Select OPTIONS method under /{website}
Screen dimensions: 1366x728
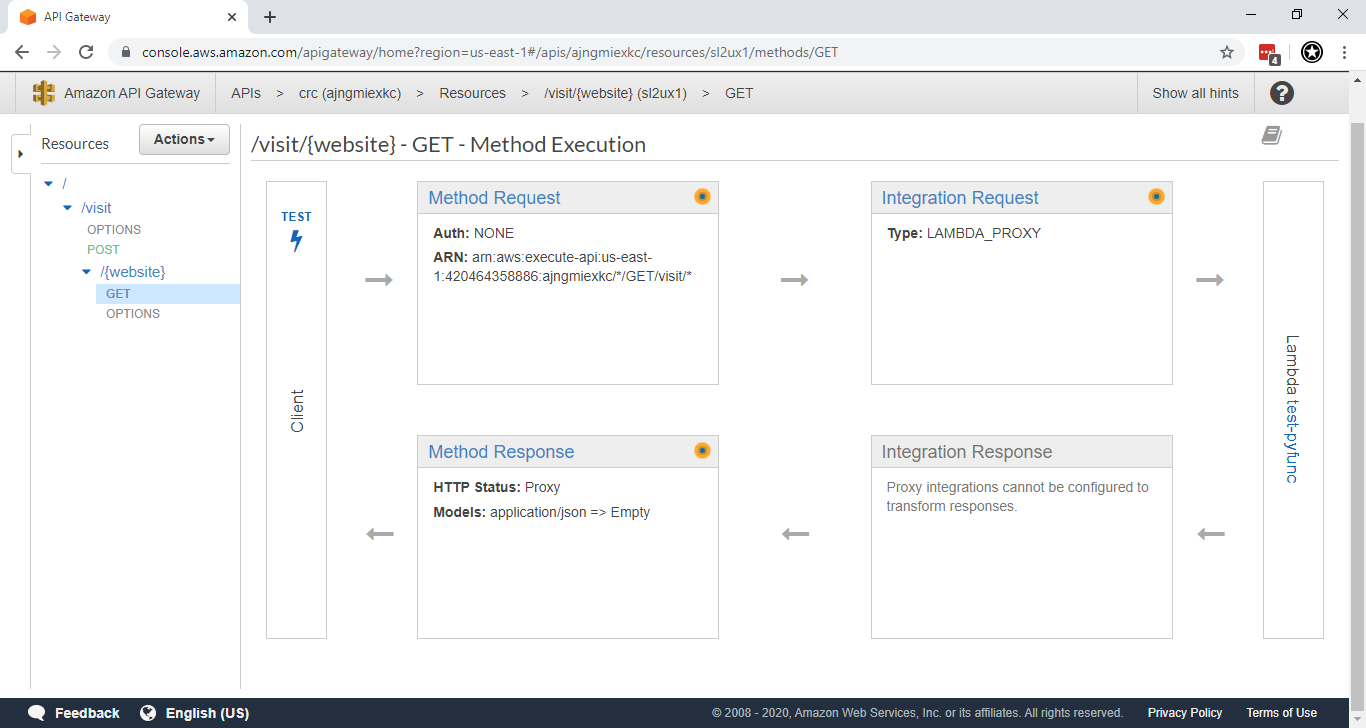133,314
